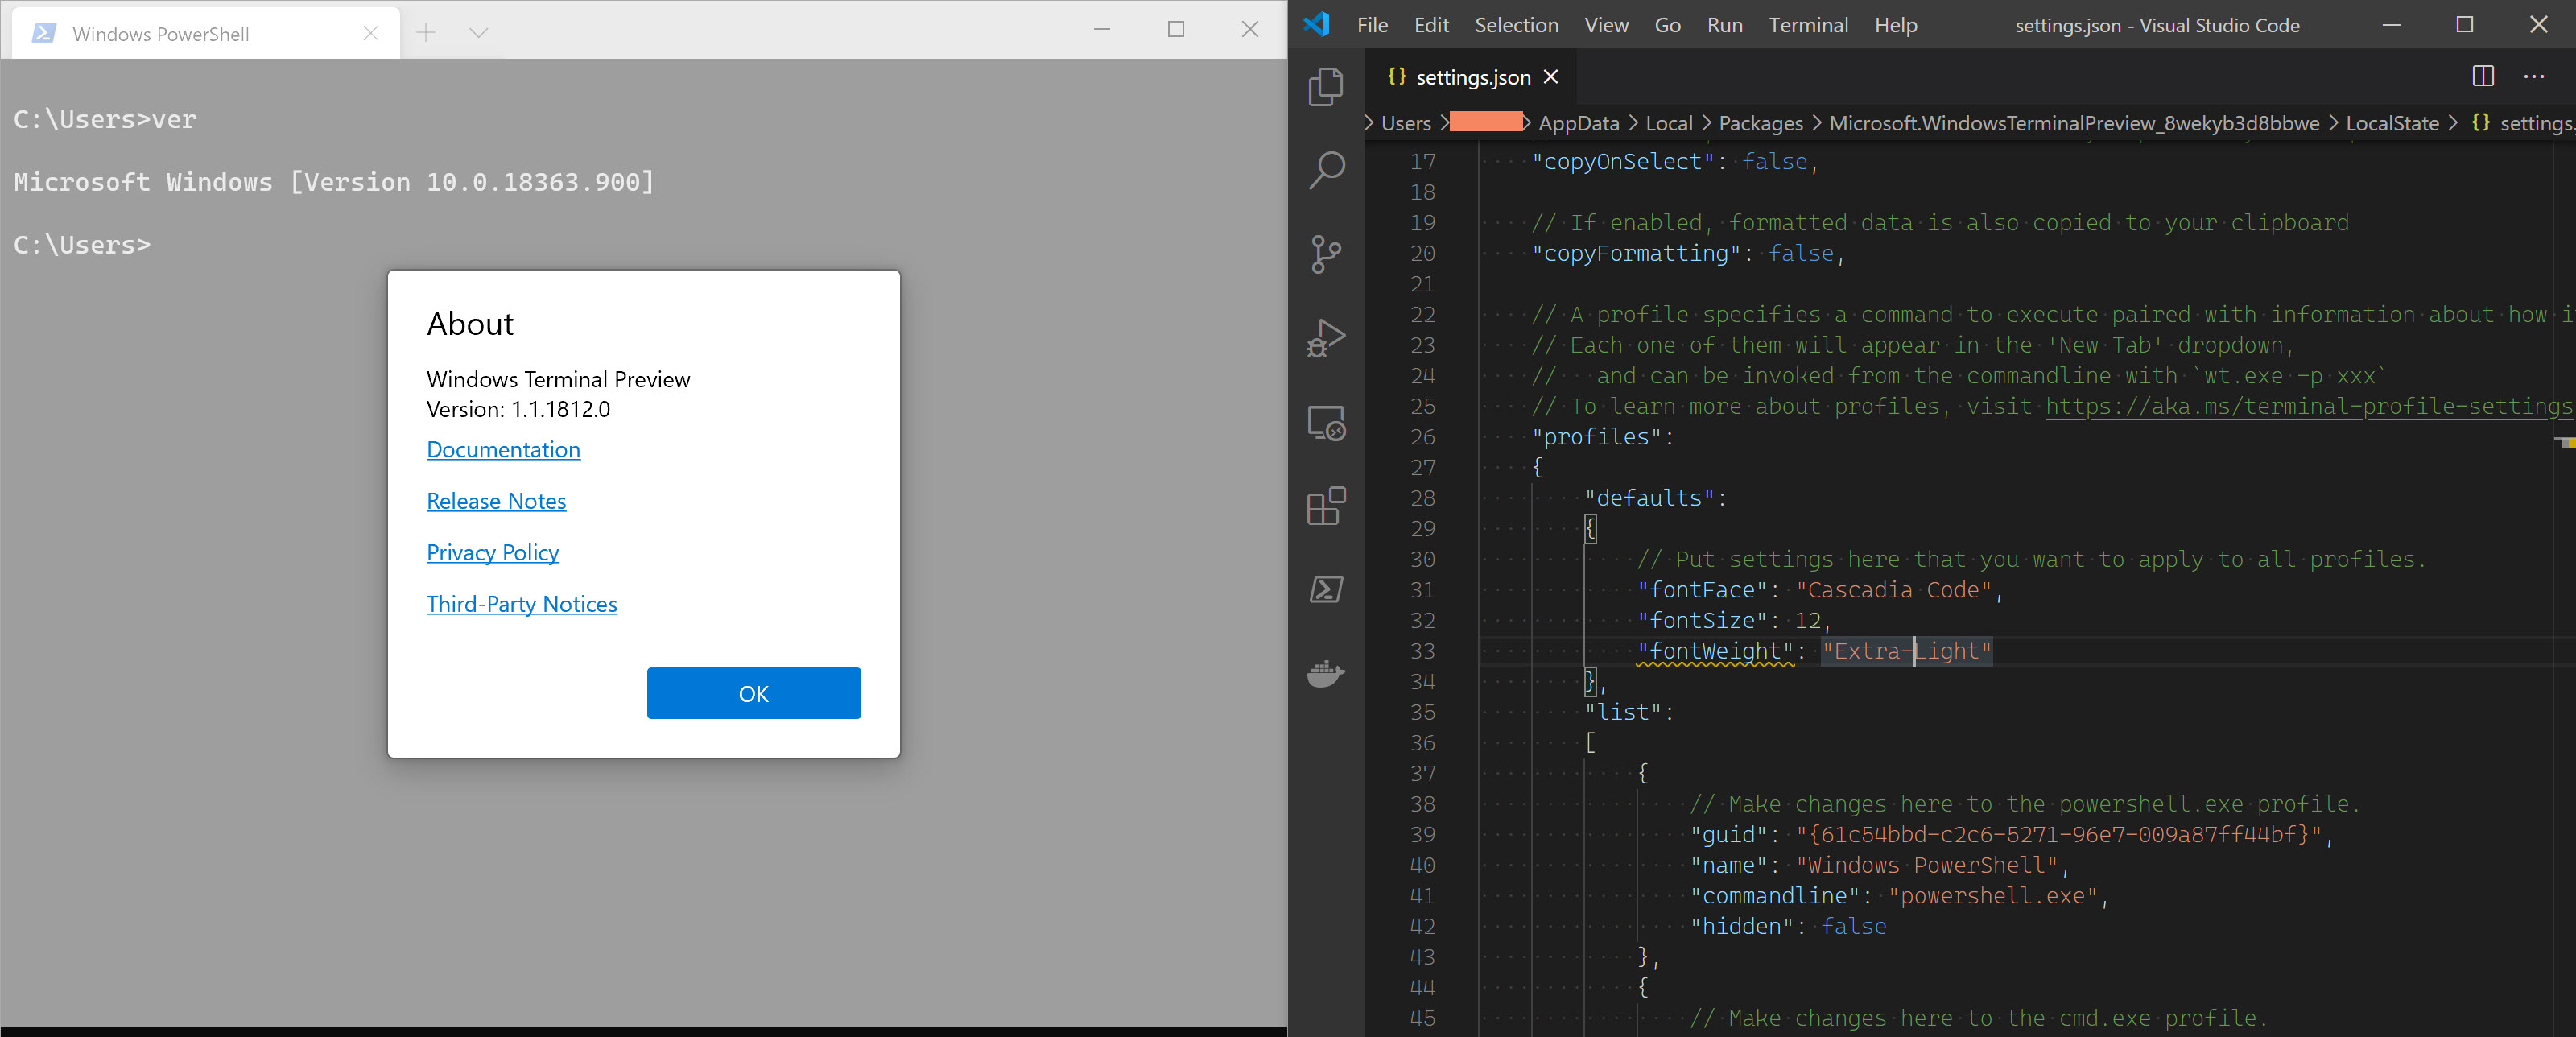The width and height of the screenshot is (2576, 1037).
Task: Select the LocalState breadcrumb segment
Action: (2392, 123)
